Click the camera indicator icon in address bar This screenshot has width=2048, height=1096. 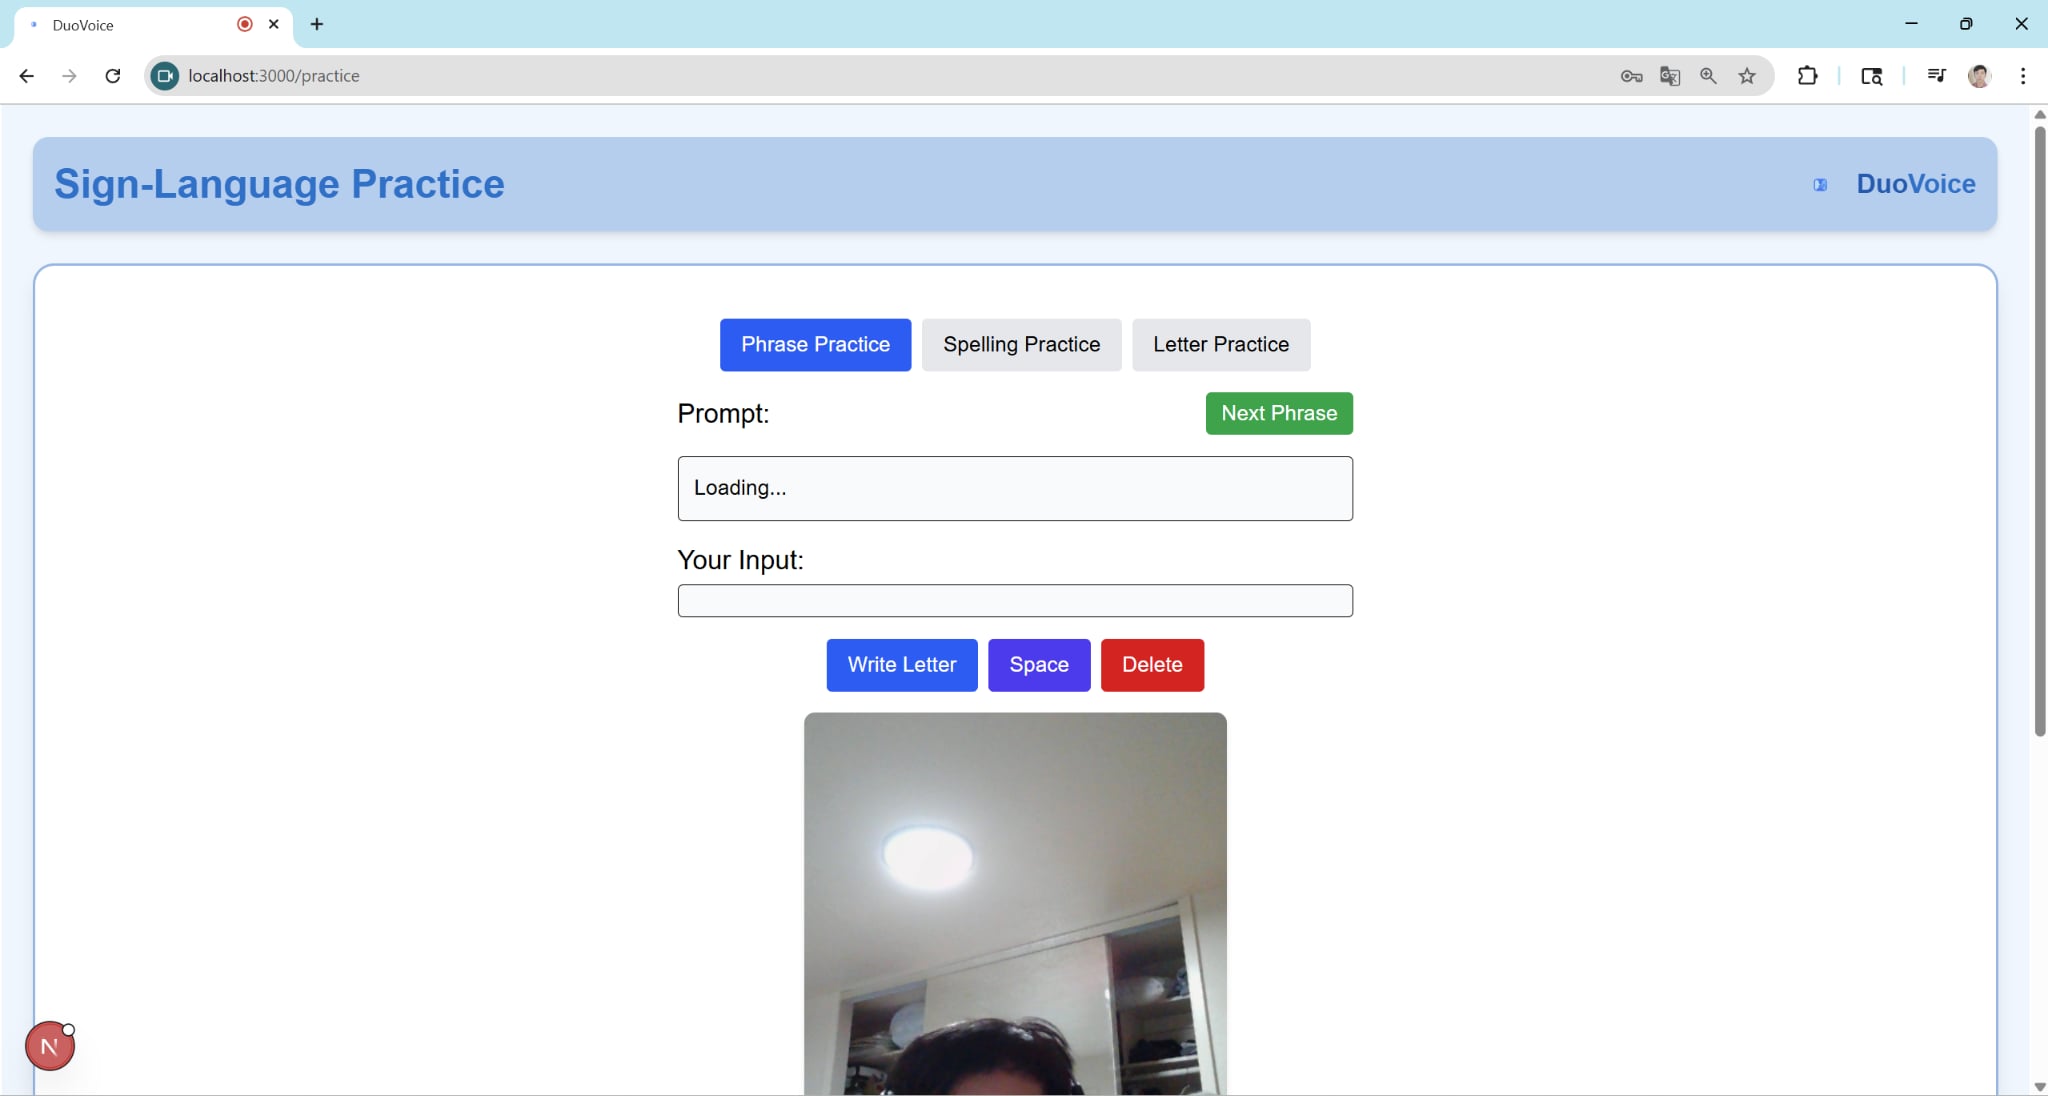coord(165,76)
